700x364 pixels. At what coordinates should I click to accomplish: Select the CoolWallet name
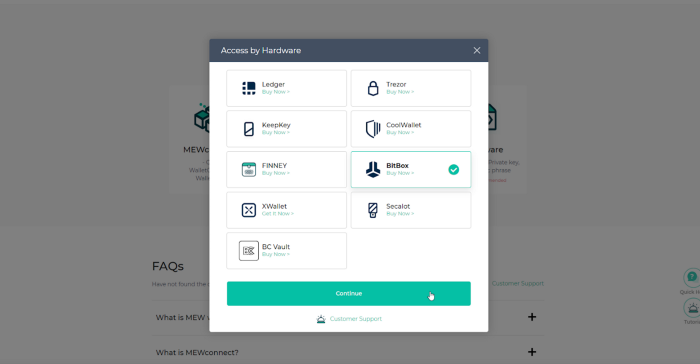[404, 125]
